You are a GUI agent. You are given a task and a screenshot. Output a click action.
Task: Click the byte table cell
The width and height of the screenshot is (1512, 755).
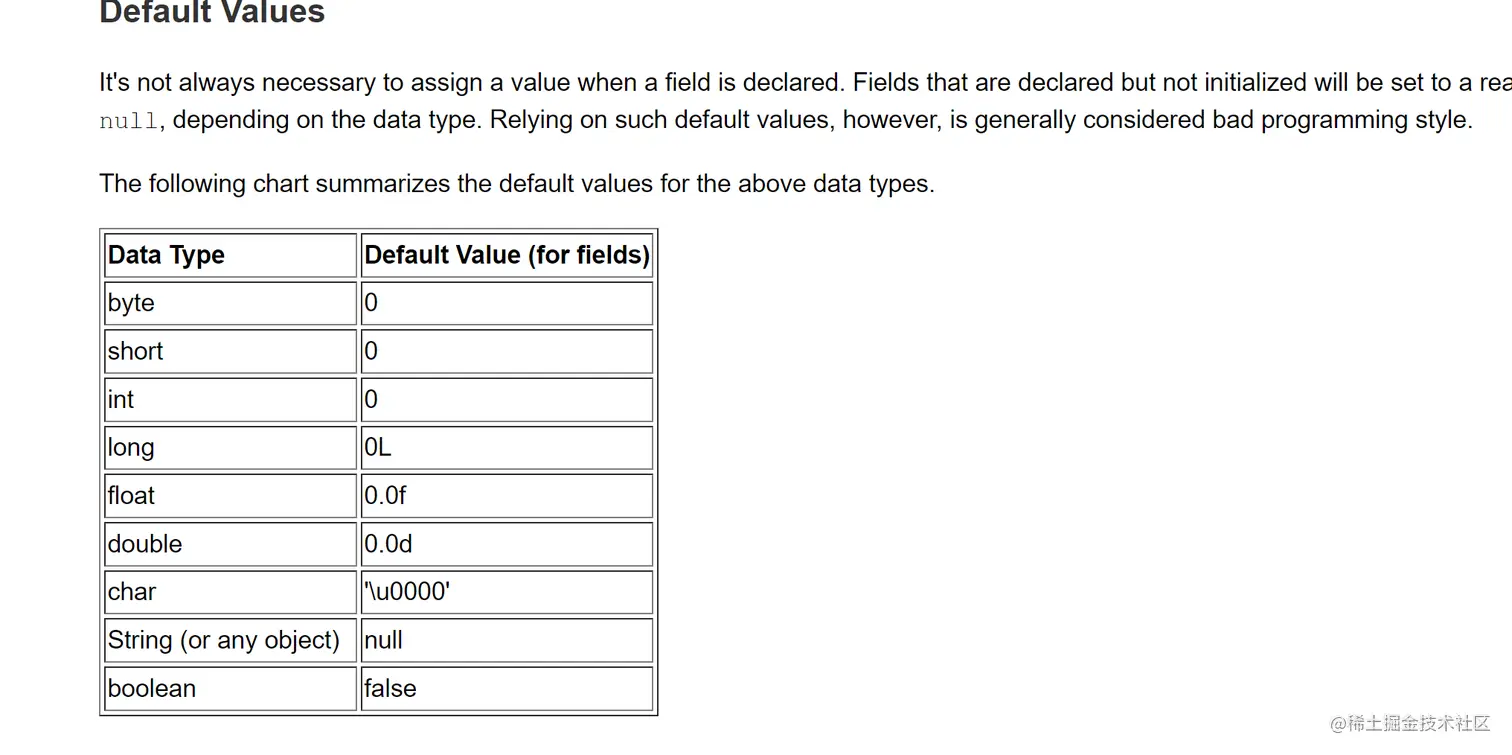click(230, 303)
